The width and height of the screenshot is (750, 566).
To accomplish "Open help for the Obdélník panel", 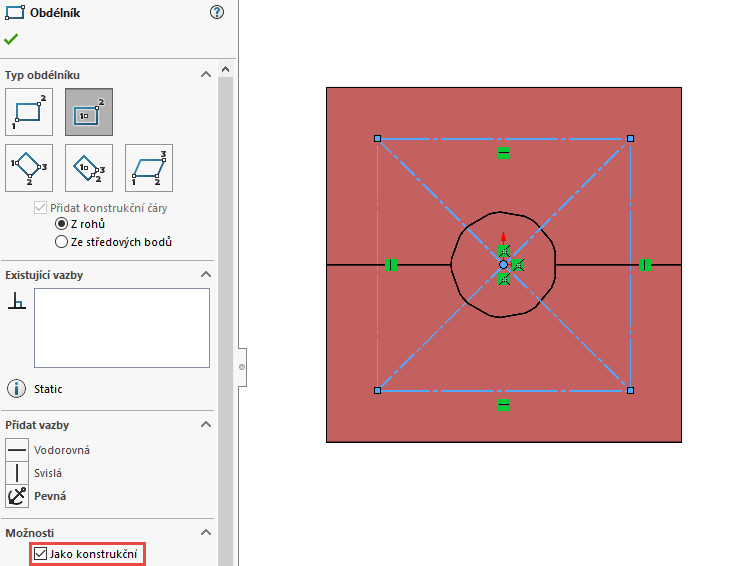I will tap(217, 12).
